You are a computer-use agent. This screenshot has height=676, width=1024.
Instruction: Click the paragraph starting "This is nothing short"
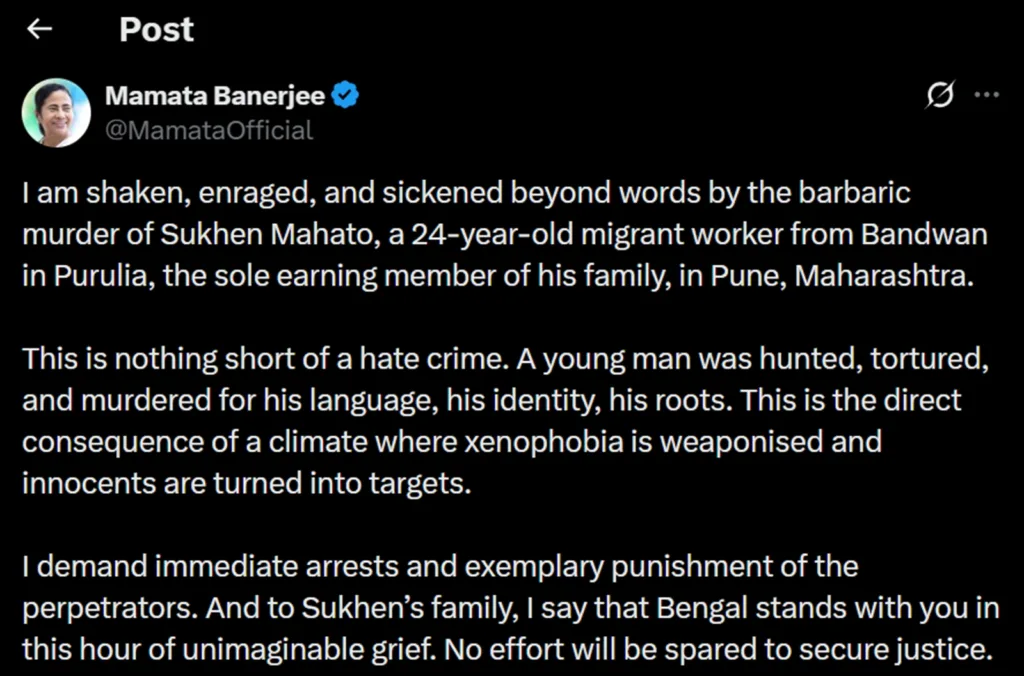(500, 421)
